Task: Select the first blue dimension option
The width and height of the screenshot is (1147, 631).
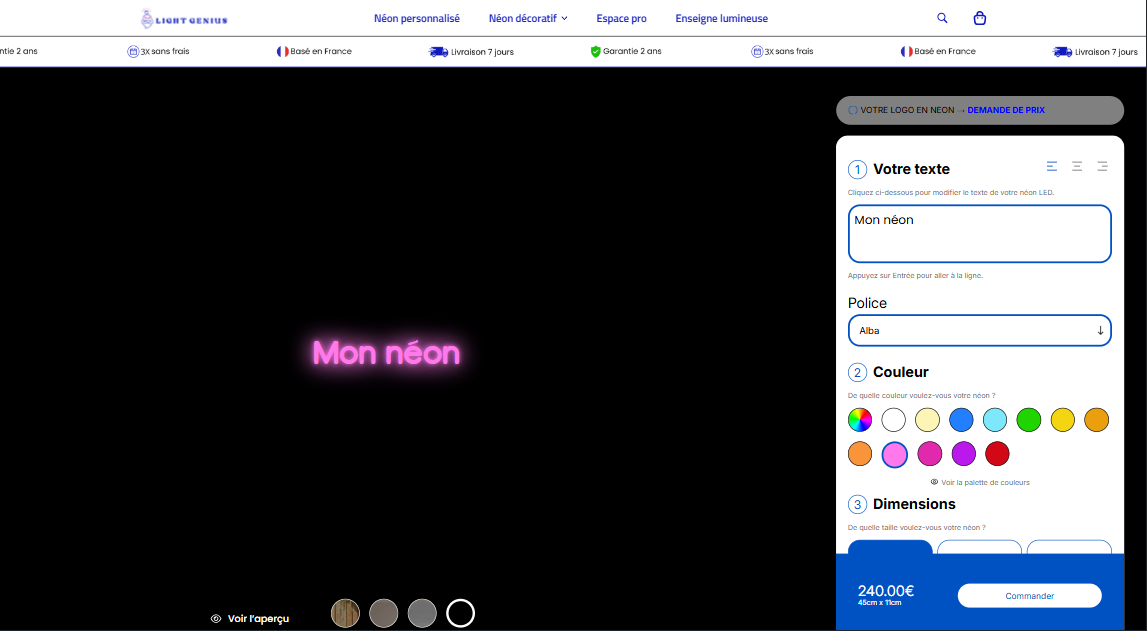Action: click(890, 547)
